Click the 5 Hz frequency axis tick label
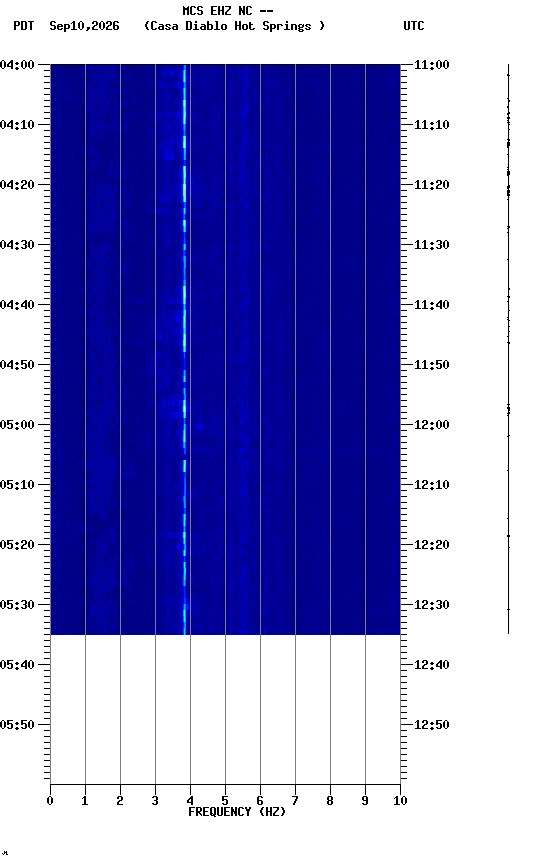Viewport: 552px width, 864px height. point(225,801)
